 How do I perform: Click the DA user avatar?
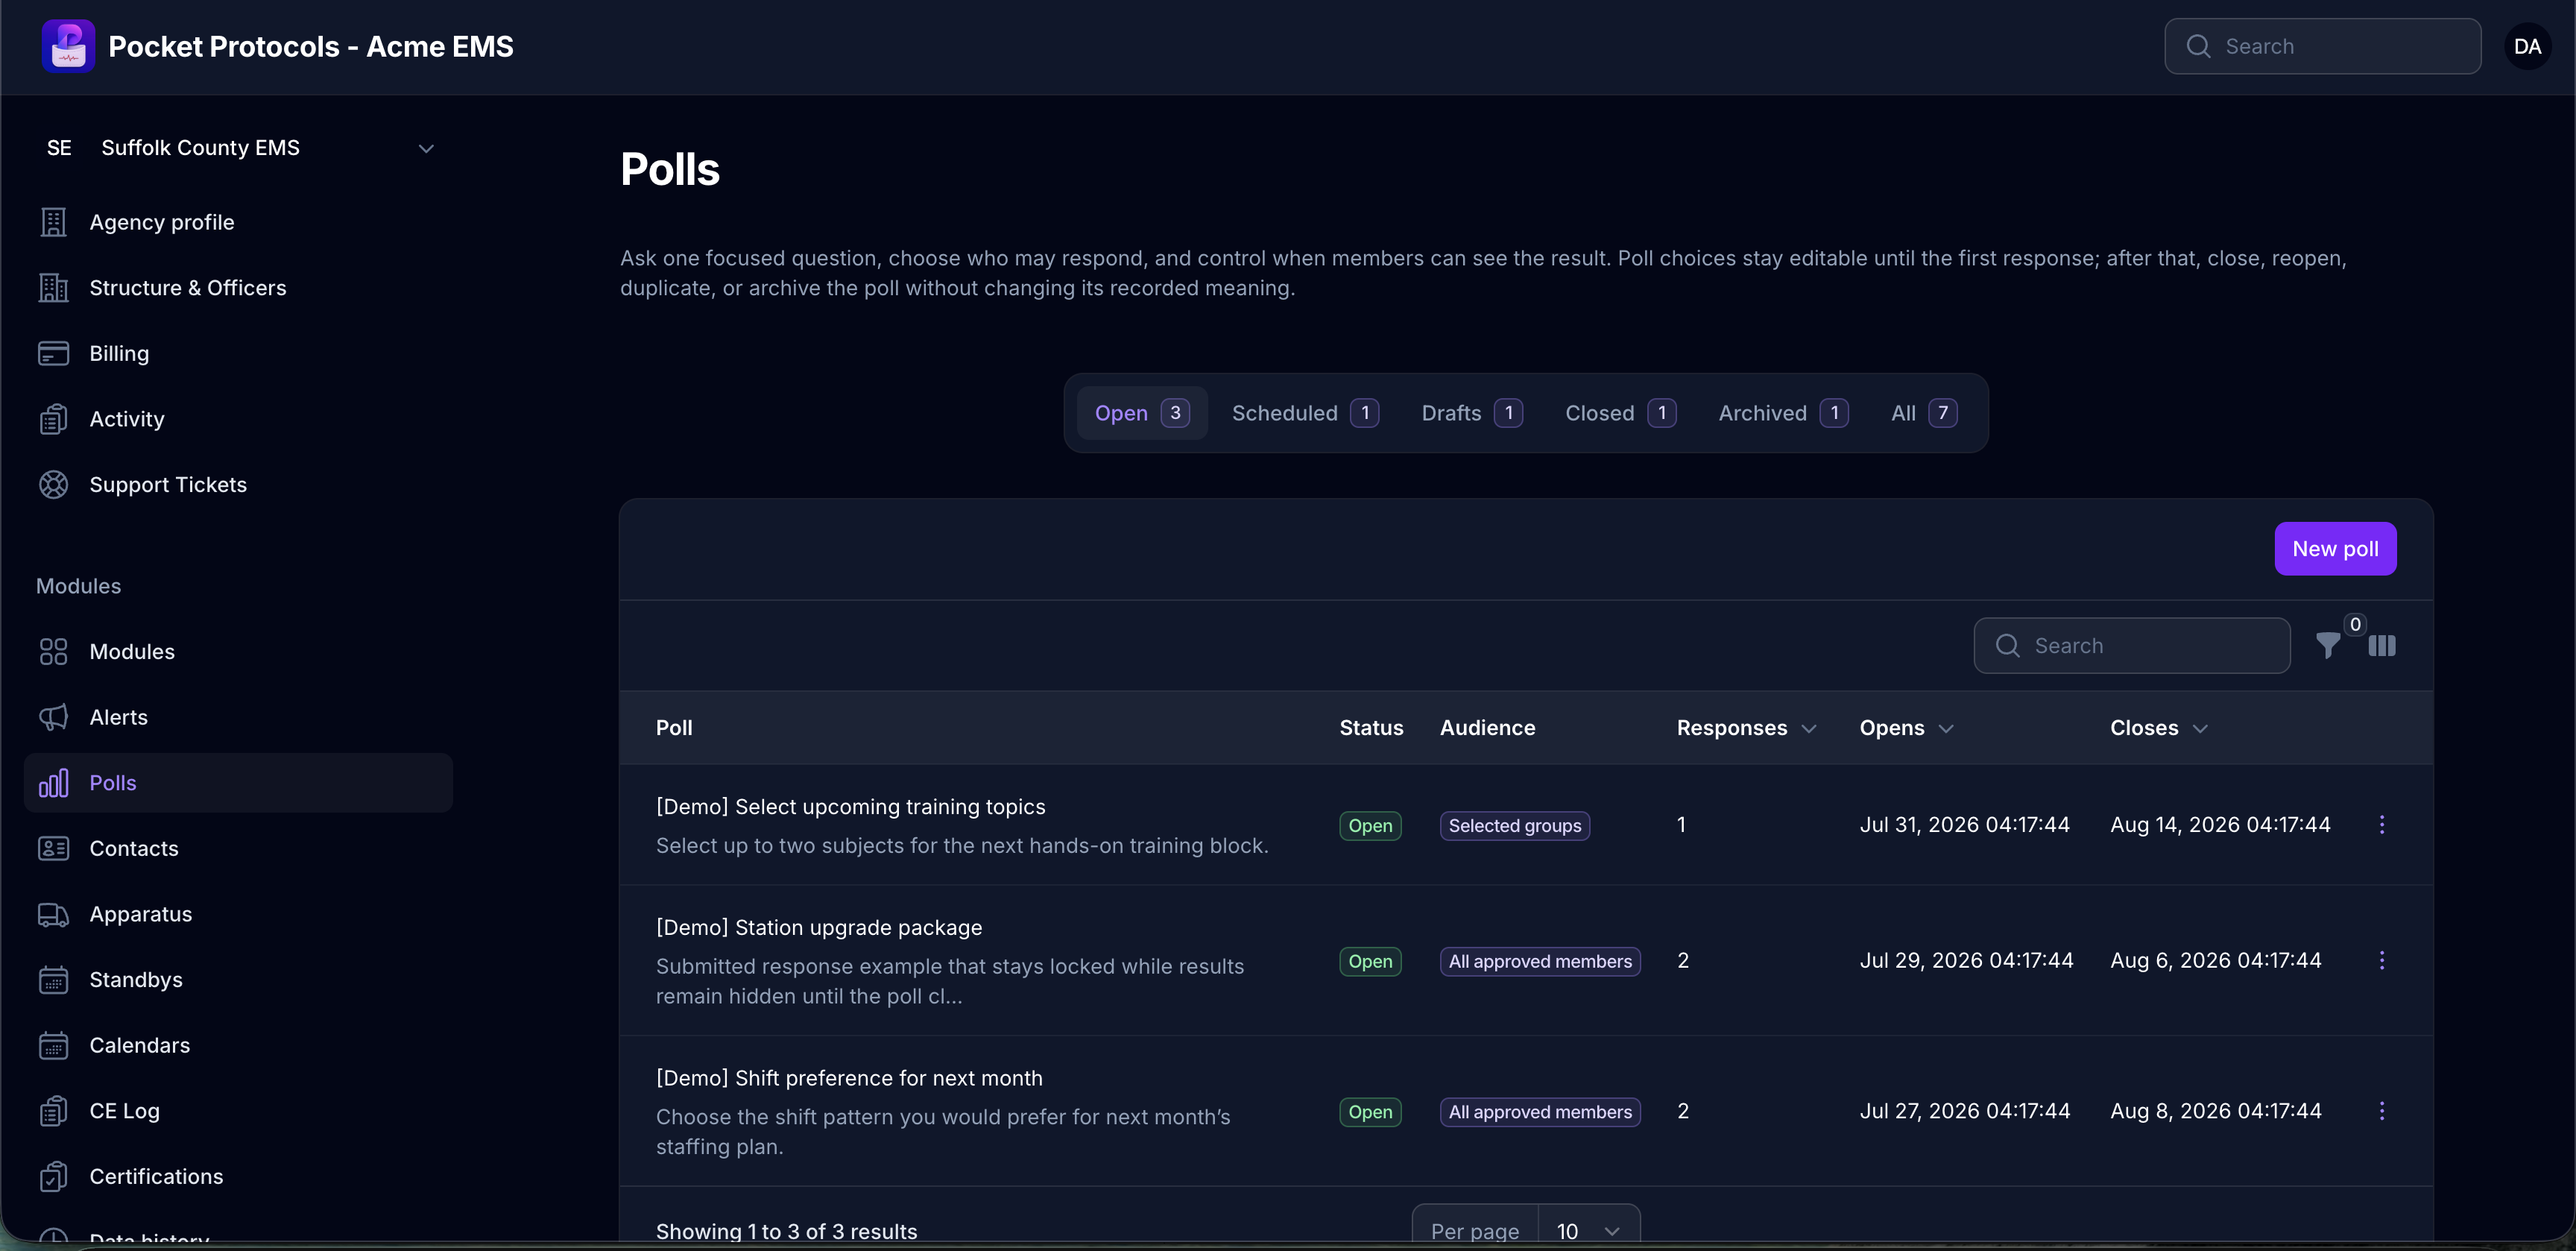pyautogui.click(x=2527, y=46)
